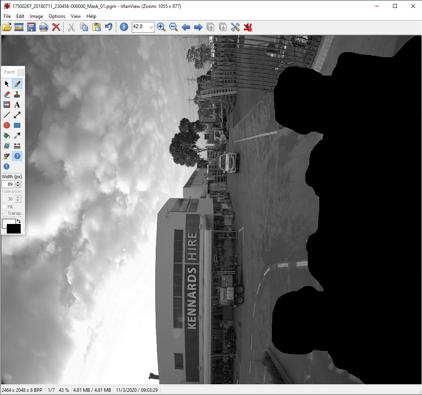Select the Eraser tool in Paint panel
This screenshot has height=395, width=422.
click(7, 94)
